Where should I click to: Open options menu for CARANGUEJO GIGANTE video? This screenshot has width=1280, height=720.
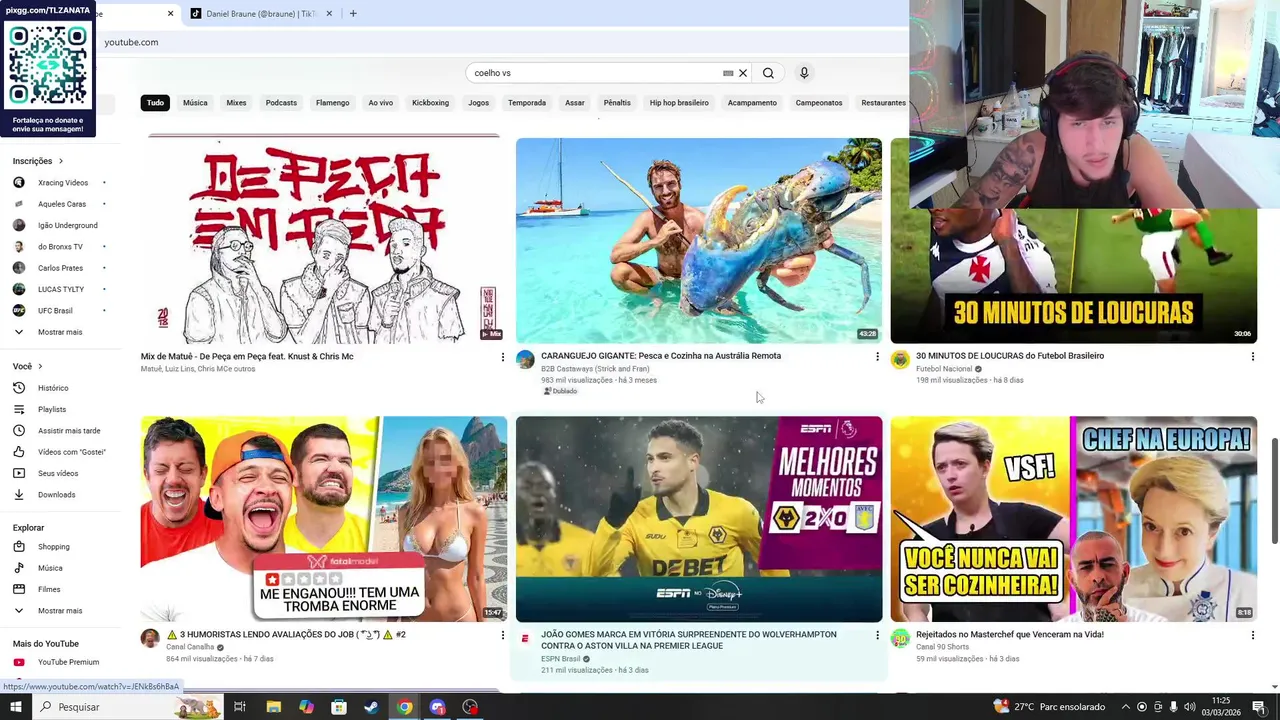tap(877, 357)
